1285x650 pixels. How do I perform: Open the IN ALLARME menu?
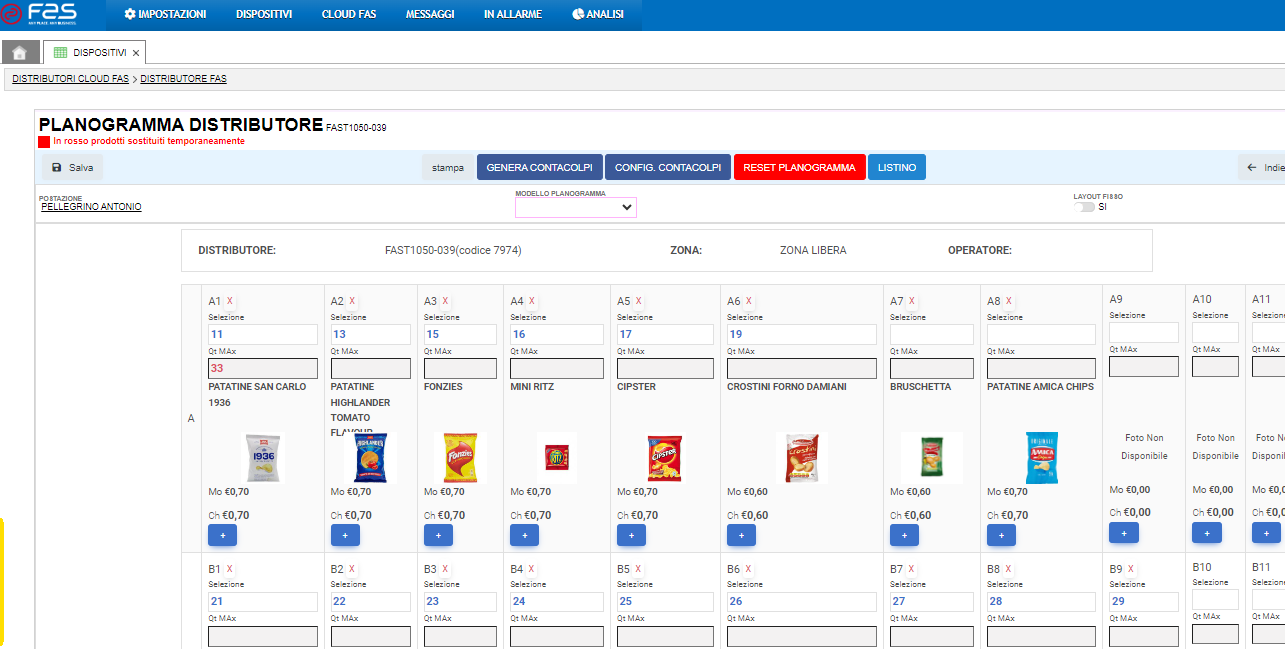tap(513, 15)
